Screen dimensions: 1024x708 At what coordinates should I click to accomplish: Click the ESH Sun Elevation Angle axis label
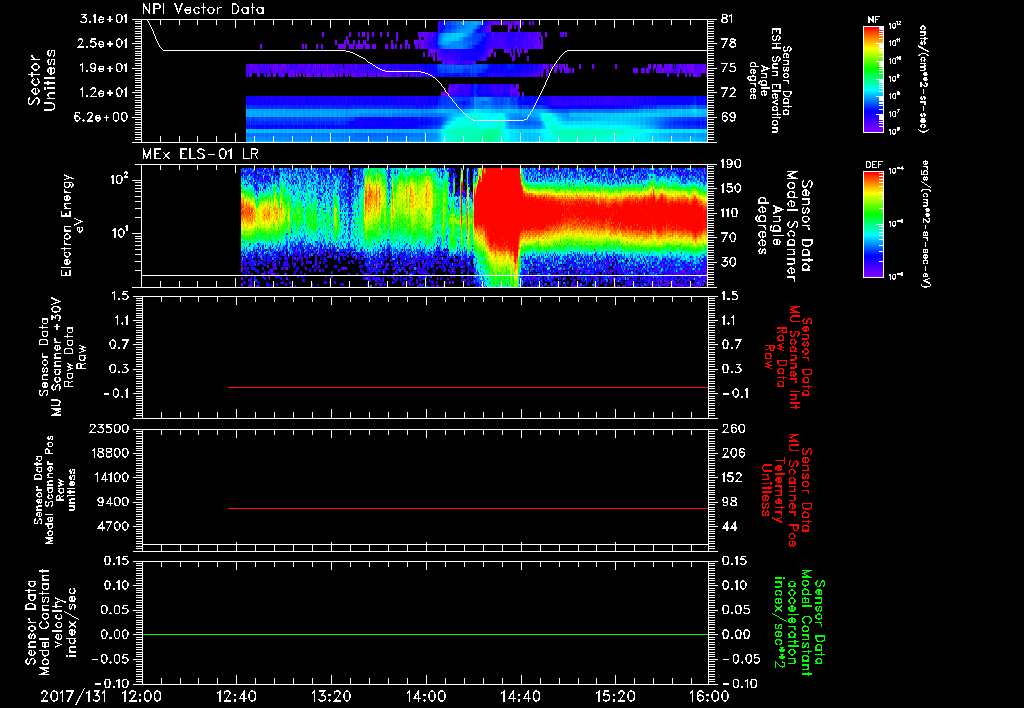pos(769,80)
